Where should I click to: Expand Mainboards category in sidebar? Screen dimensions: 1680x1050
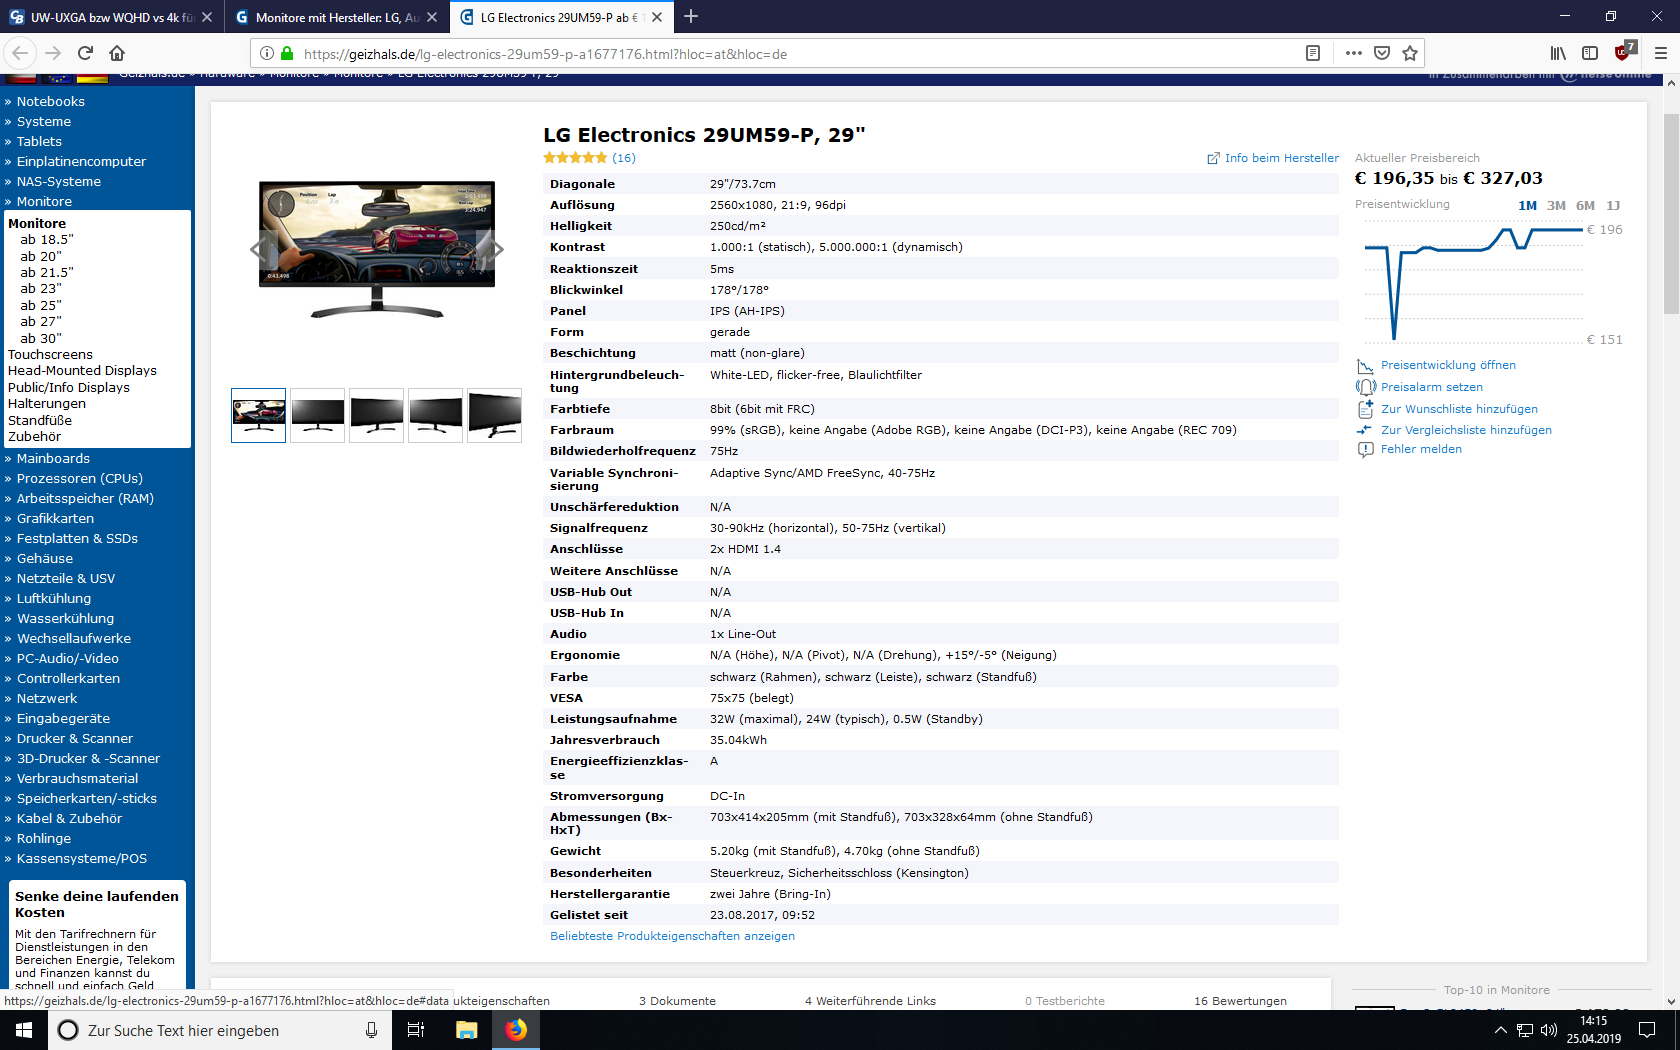coord(53,458)
